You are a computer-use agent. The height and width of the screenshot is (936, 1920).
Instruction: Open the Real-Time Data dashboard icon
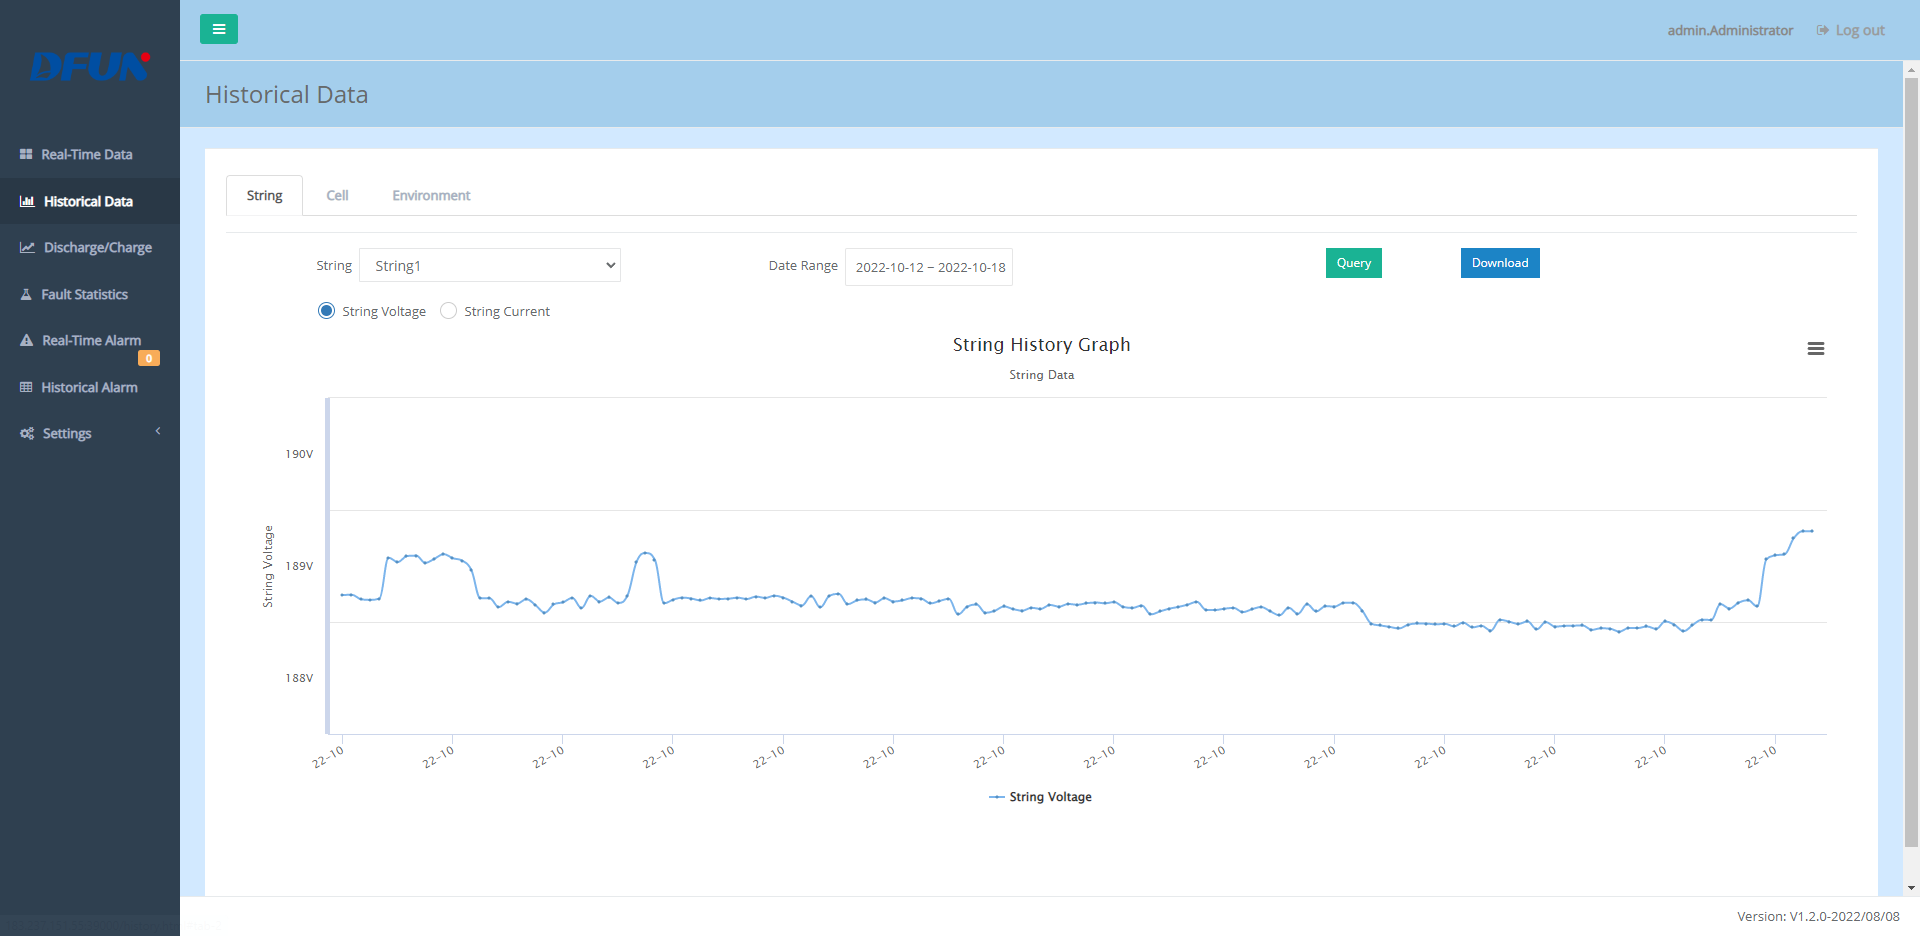25,154
